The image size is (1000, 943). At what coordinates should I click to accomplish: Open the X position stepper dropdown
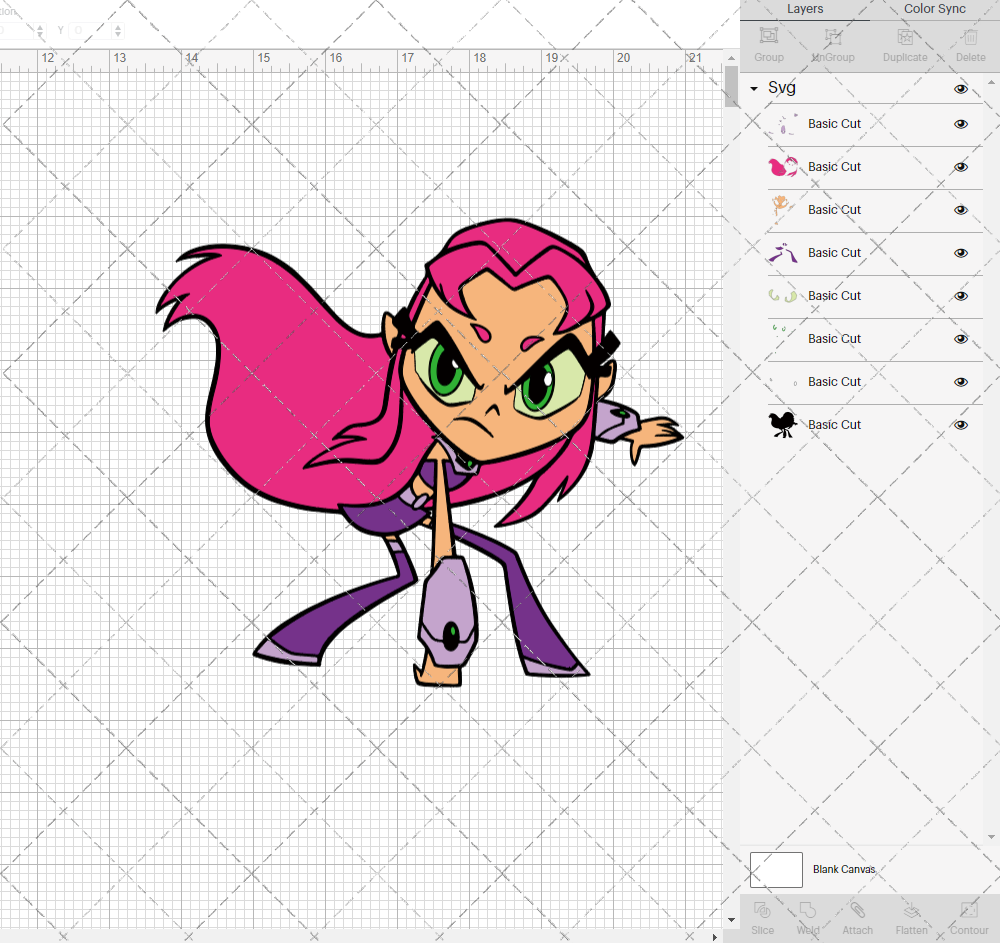pyautogui.click(x=40, y=30)
